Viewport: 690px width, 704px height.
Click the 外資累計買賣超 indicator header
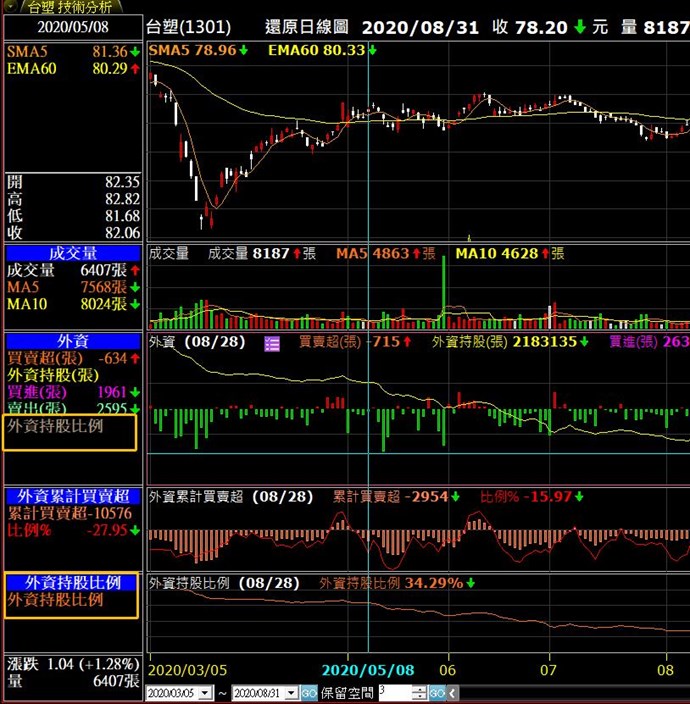click(72, 496)
